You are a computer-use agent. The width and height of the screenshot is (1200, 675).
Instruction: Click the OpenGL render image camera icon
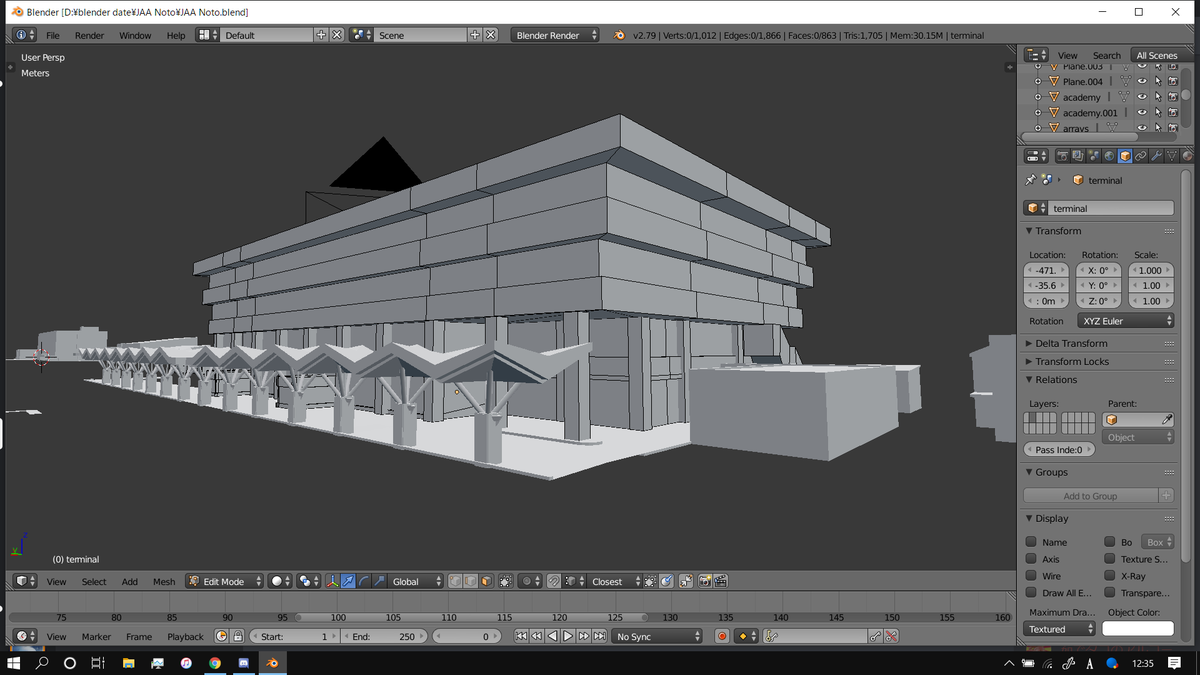pyautogui.click(x=704, y=581)
